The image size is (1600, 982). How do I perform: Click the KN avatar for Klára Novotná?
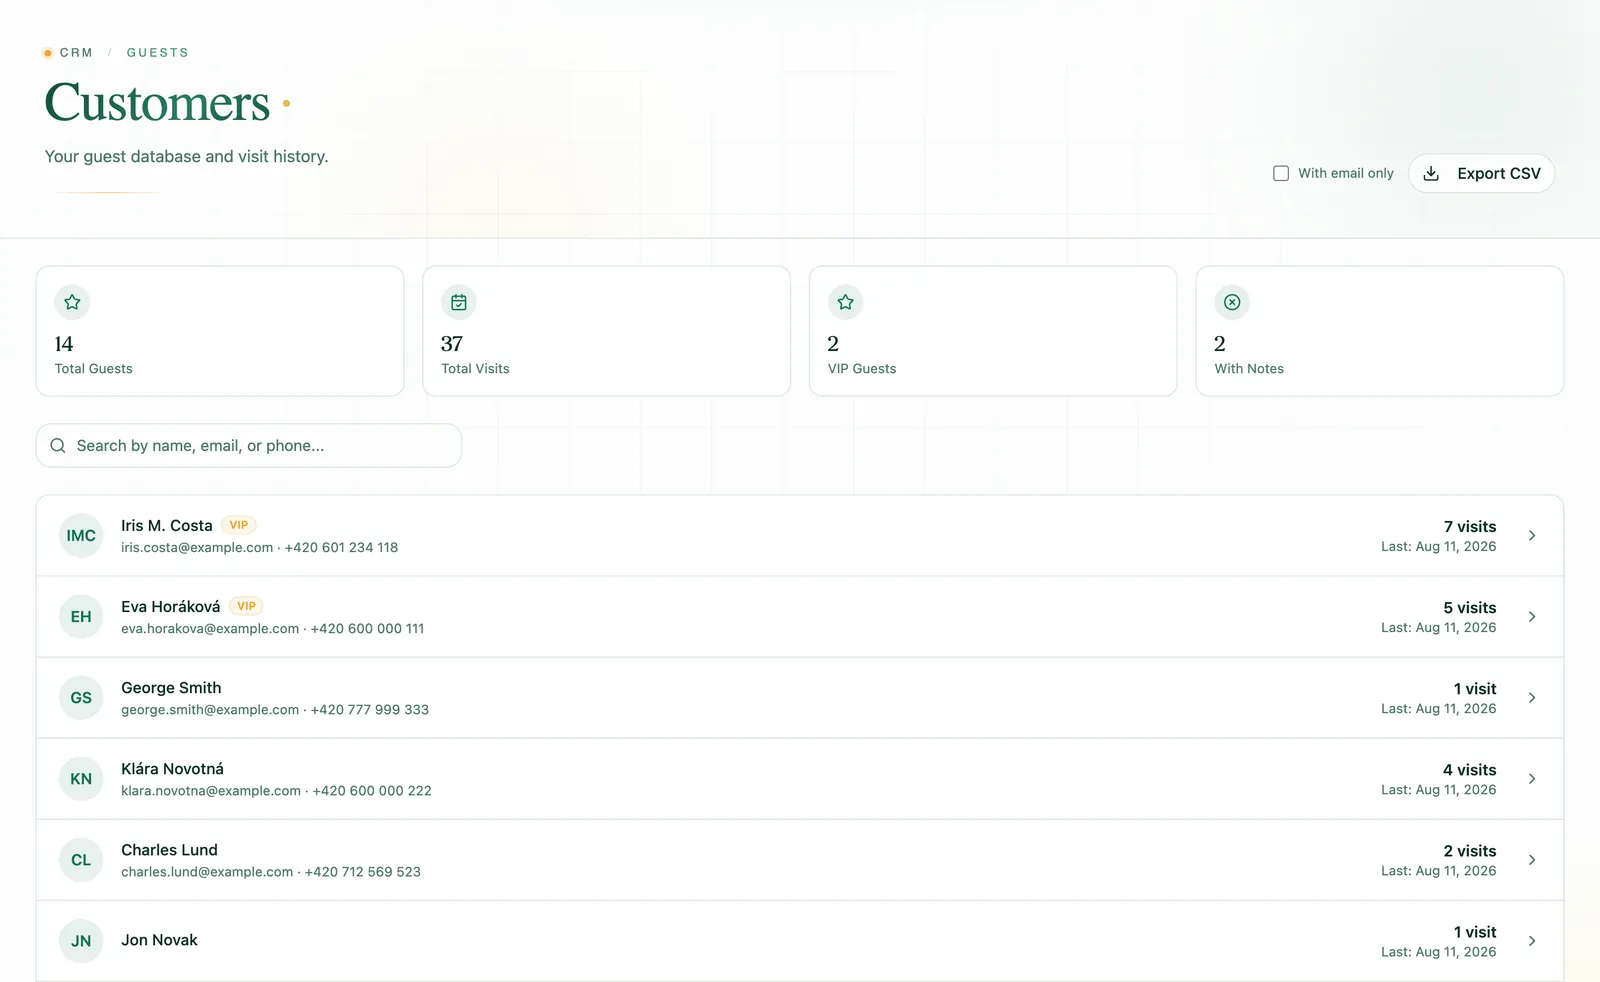coord(81,779)
